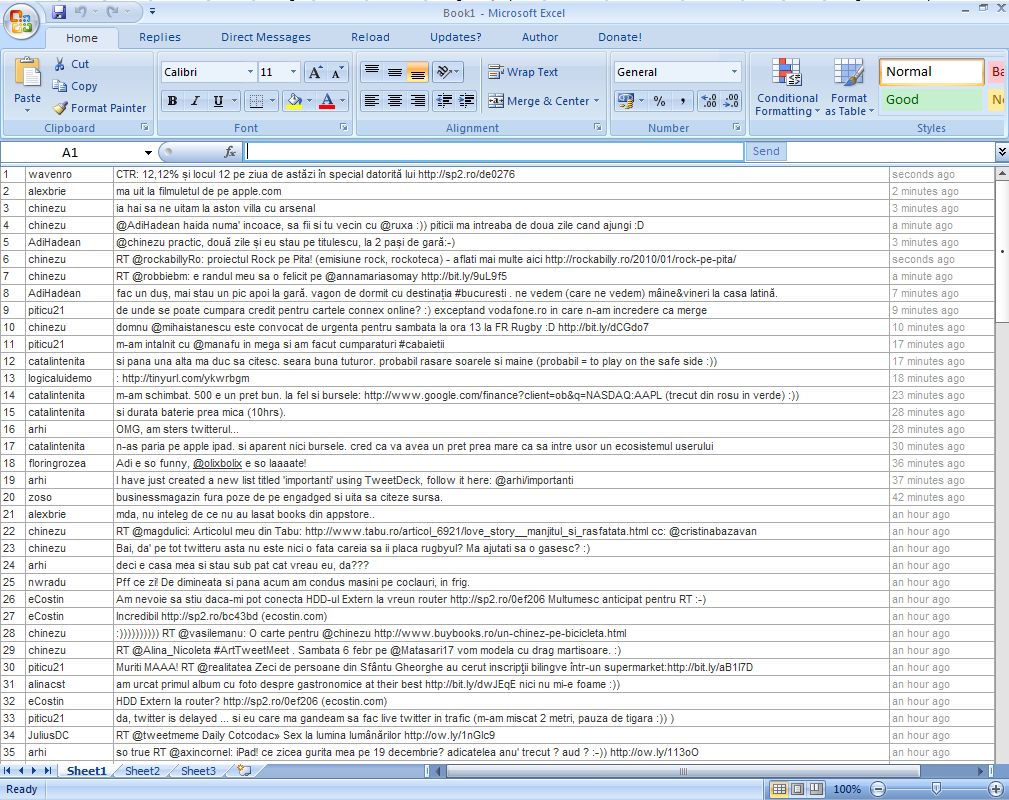Click the Paste clipboard icon
This screenshot has height=800, width=1009.
coord(27,74)
